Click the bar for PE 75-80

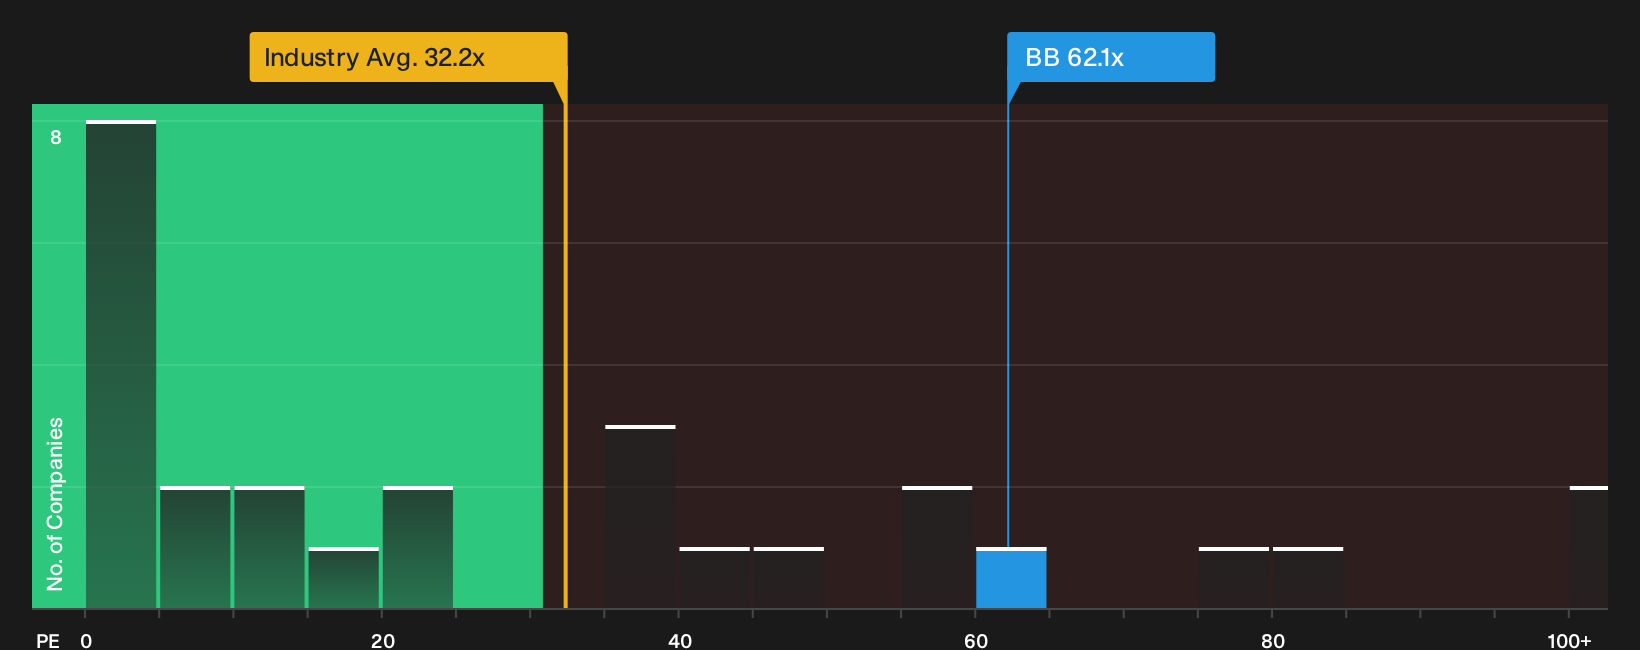(x=1234, y=578)
